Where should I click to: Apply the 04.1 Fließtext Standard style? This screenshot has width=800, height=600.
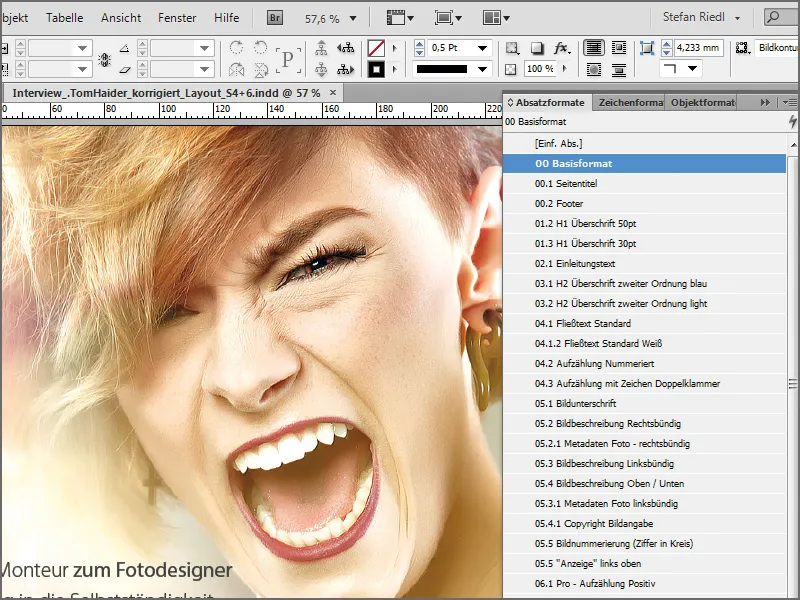pyautogui.click(x=644, y=323)
